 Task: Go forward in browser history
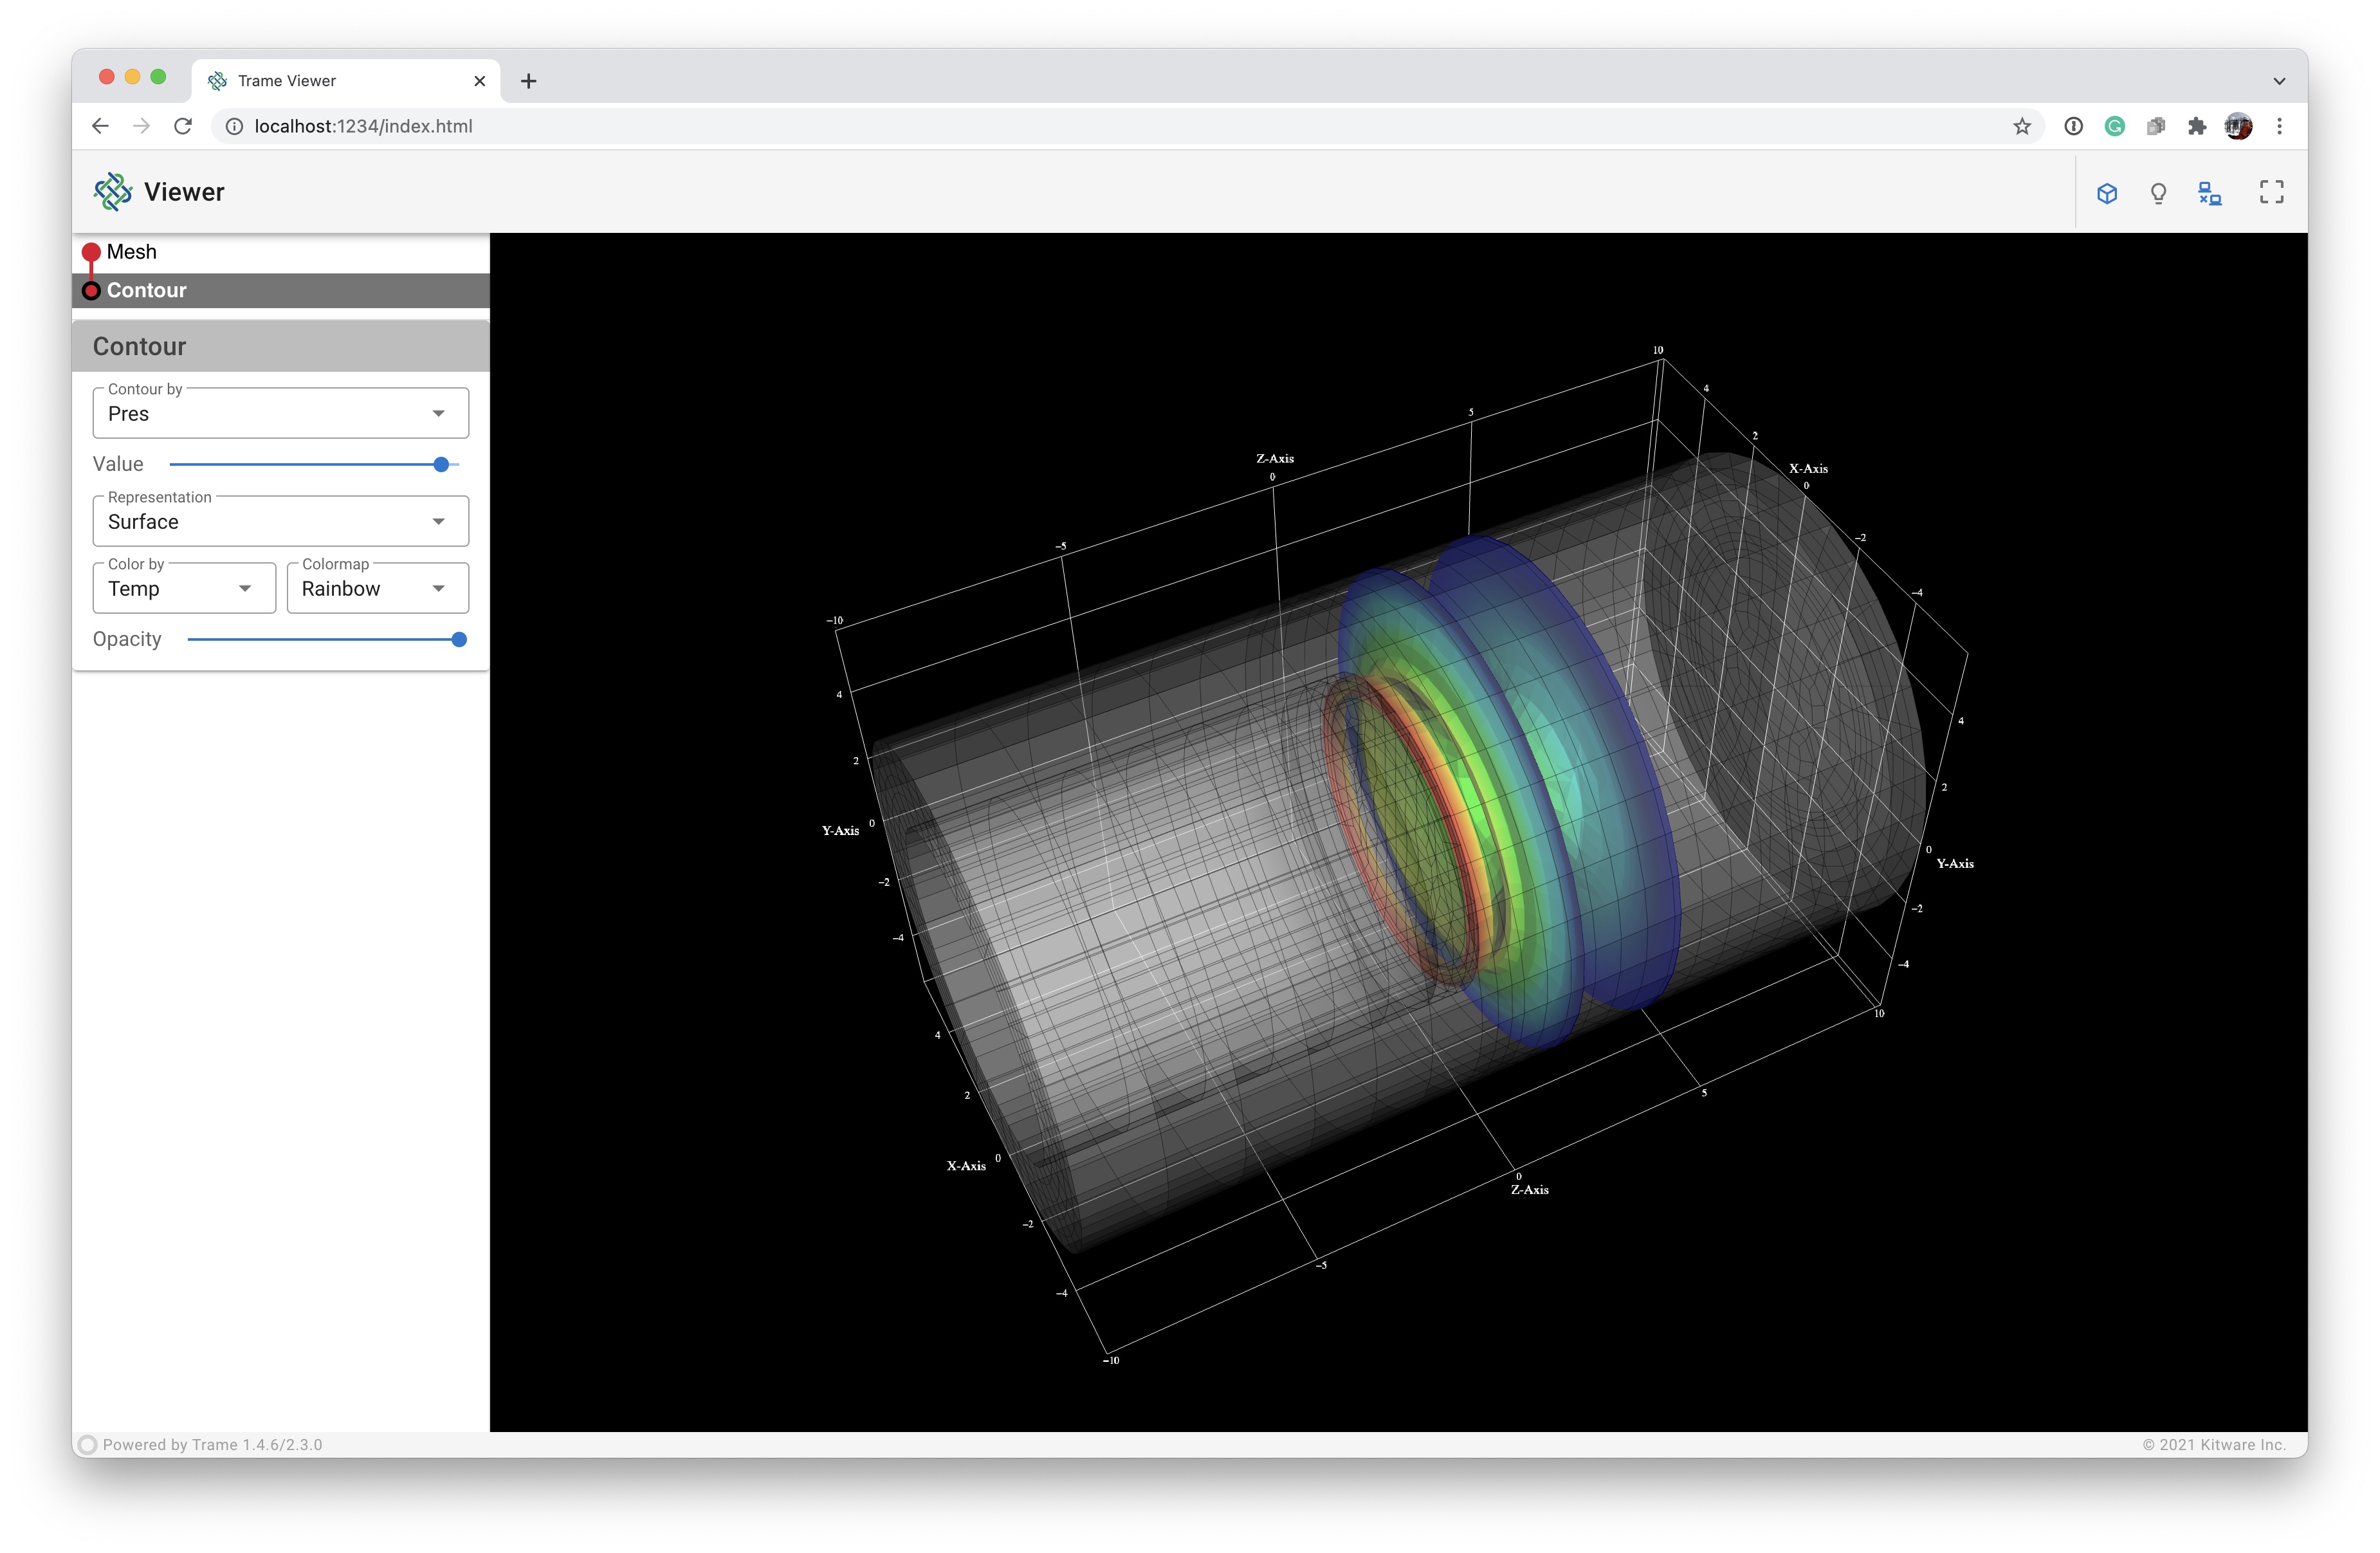tap(141, 126)
